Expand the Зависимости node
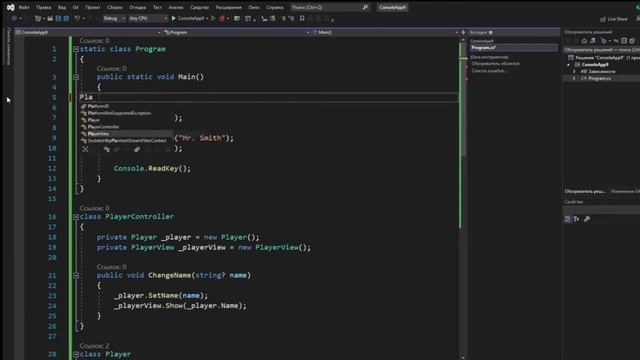The image size is (640, 360). click(x=574, y=71)
